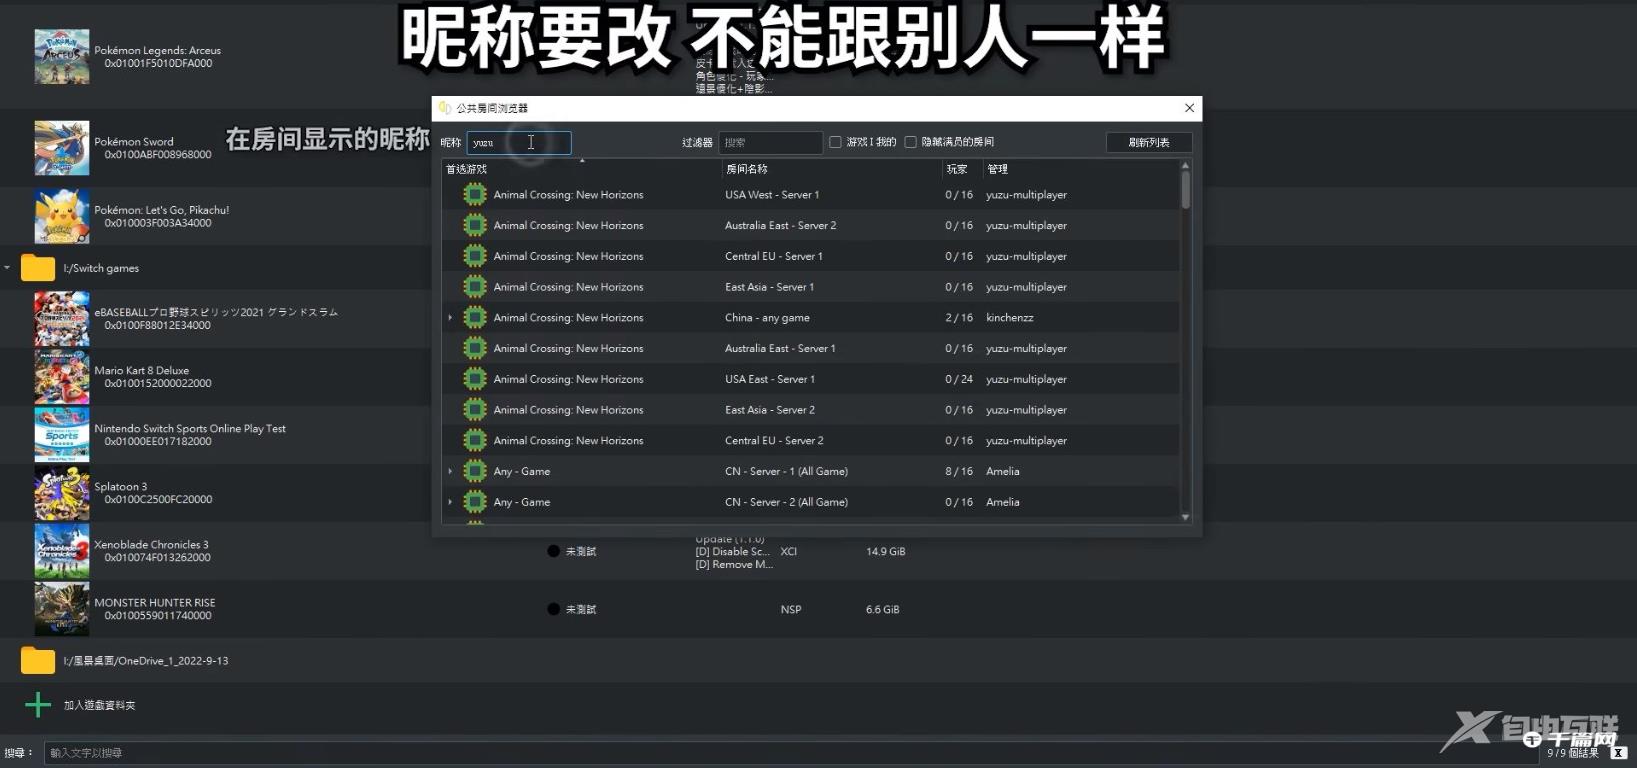Image resolution: width=1637 pixels, height=768 pixels.
Task: Click the Mario Kart 8 Deluxe title text
Action: pyautogui.click(x=142, y=370)
